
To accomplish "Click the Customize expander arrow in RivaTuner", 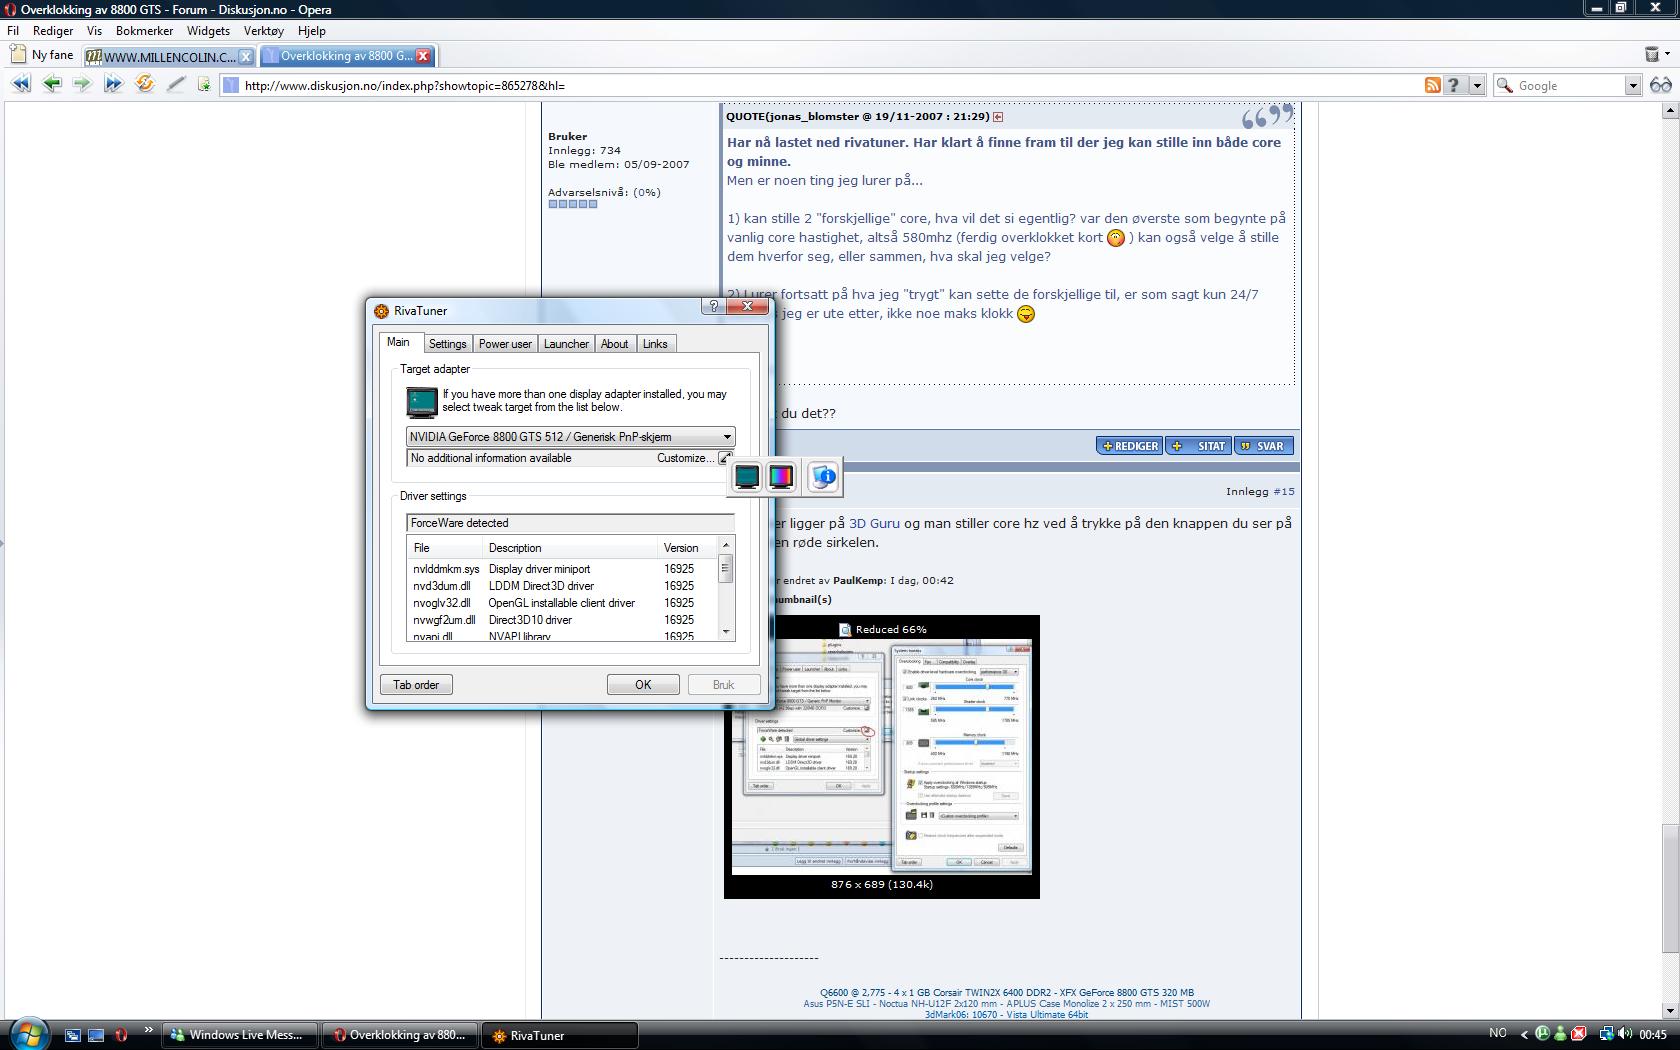I will [725, 458].
